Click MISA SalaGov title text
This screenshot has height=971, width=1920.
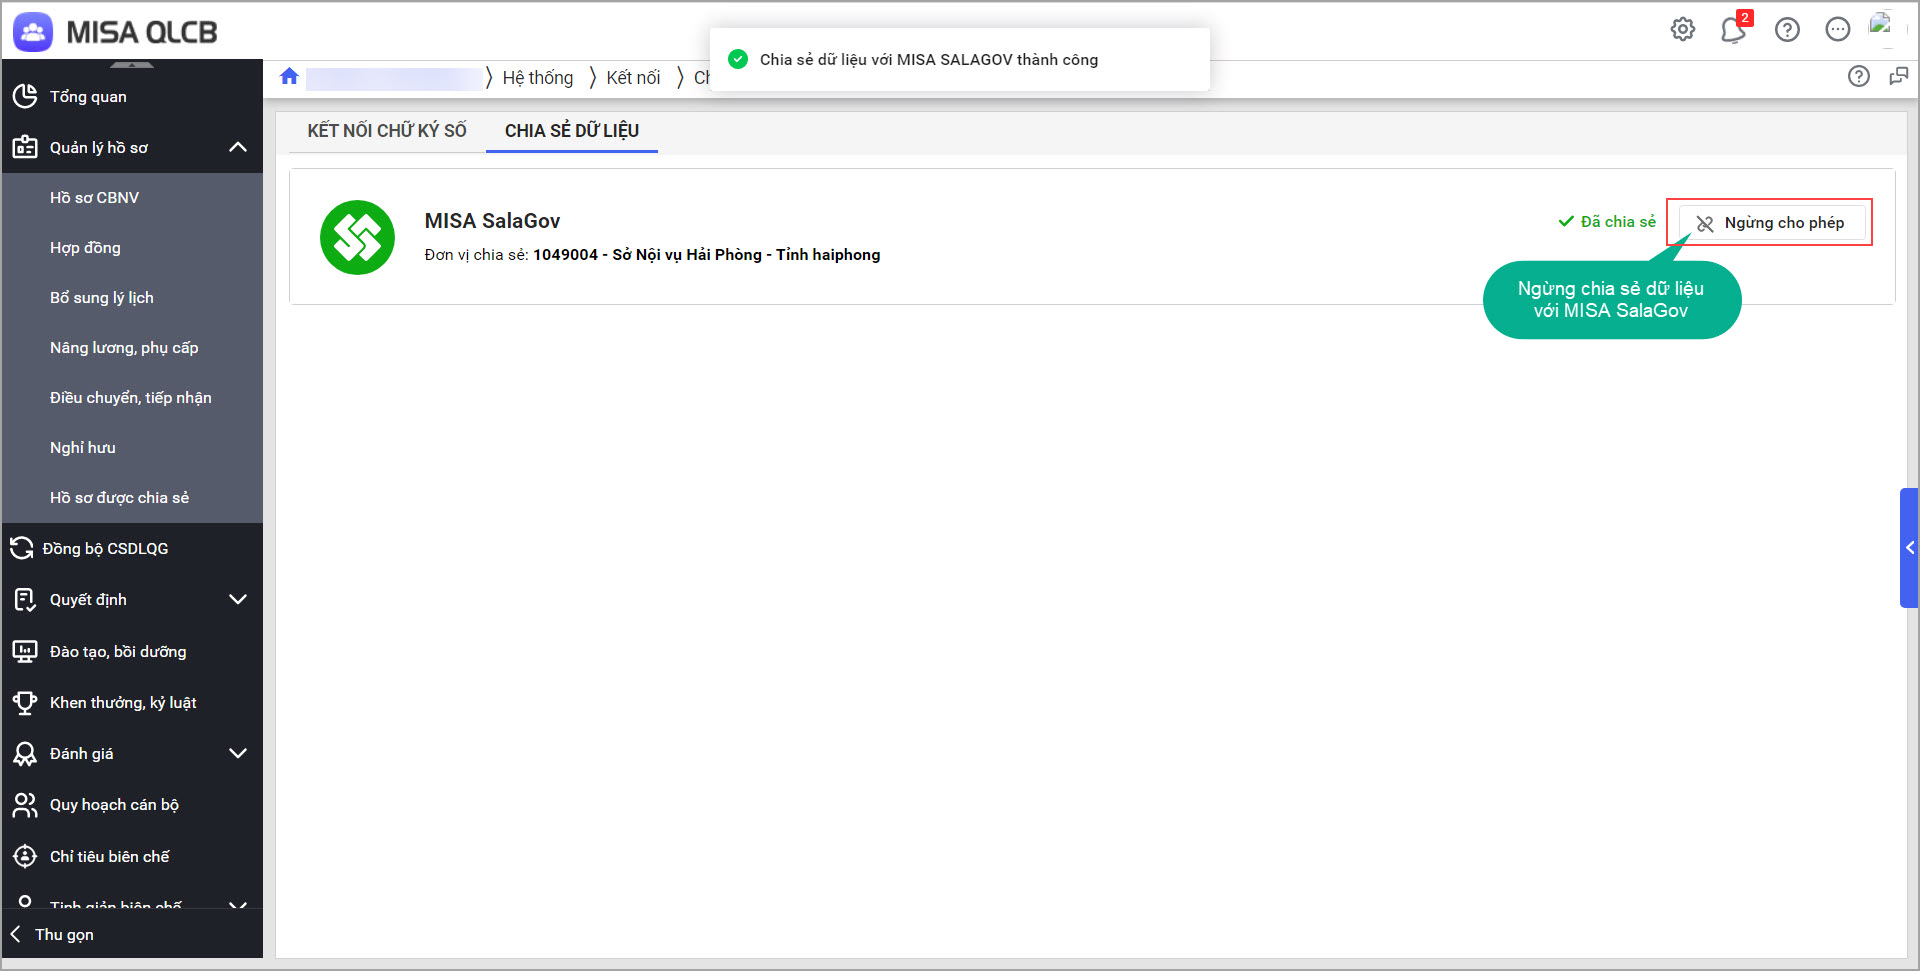pyautogui.click(x=492, y=221)
